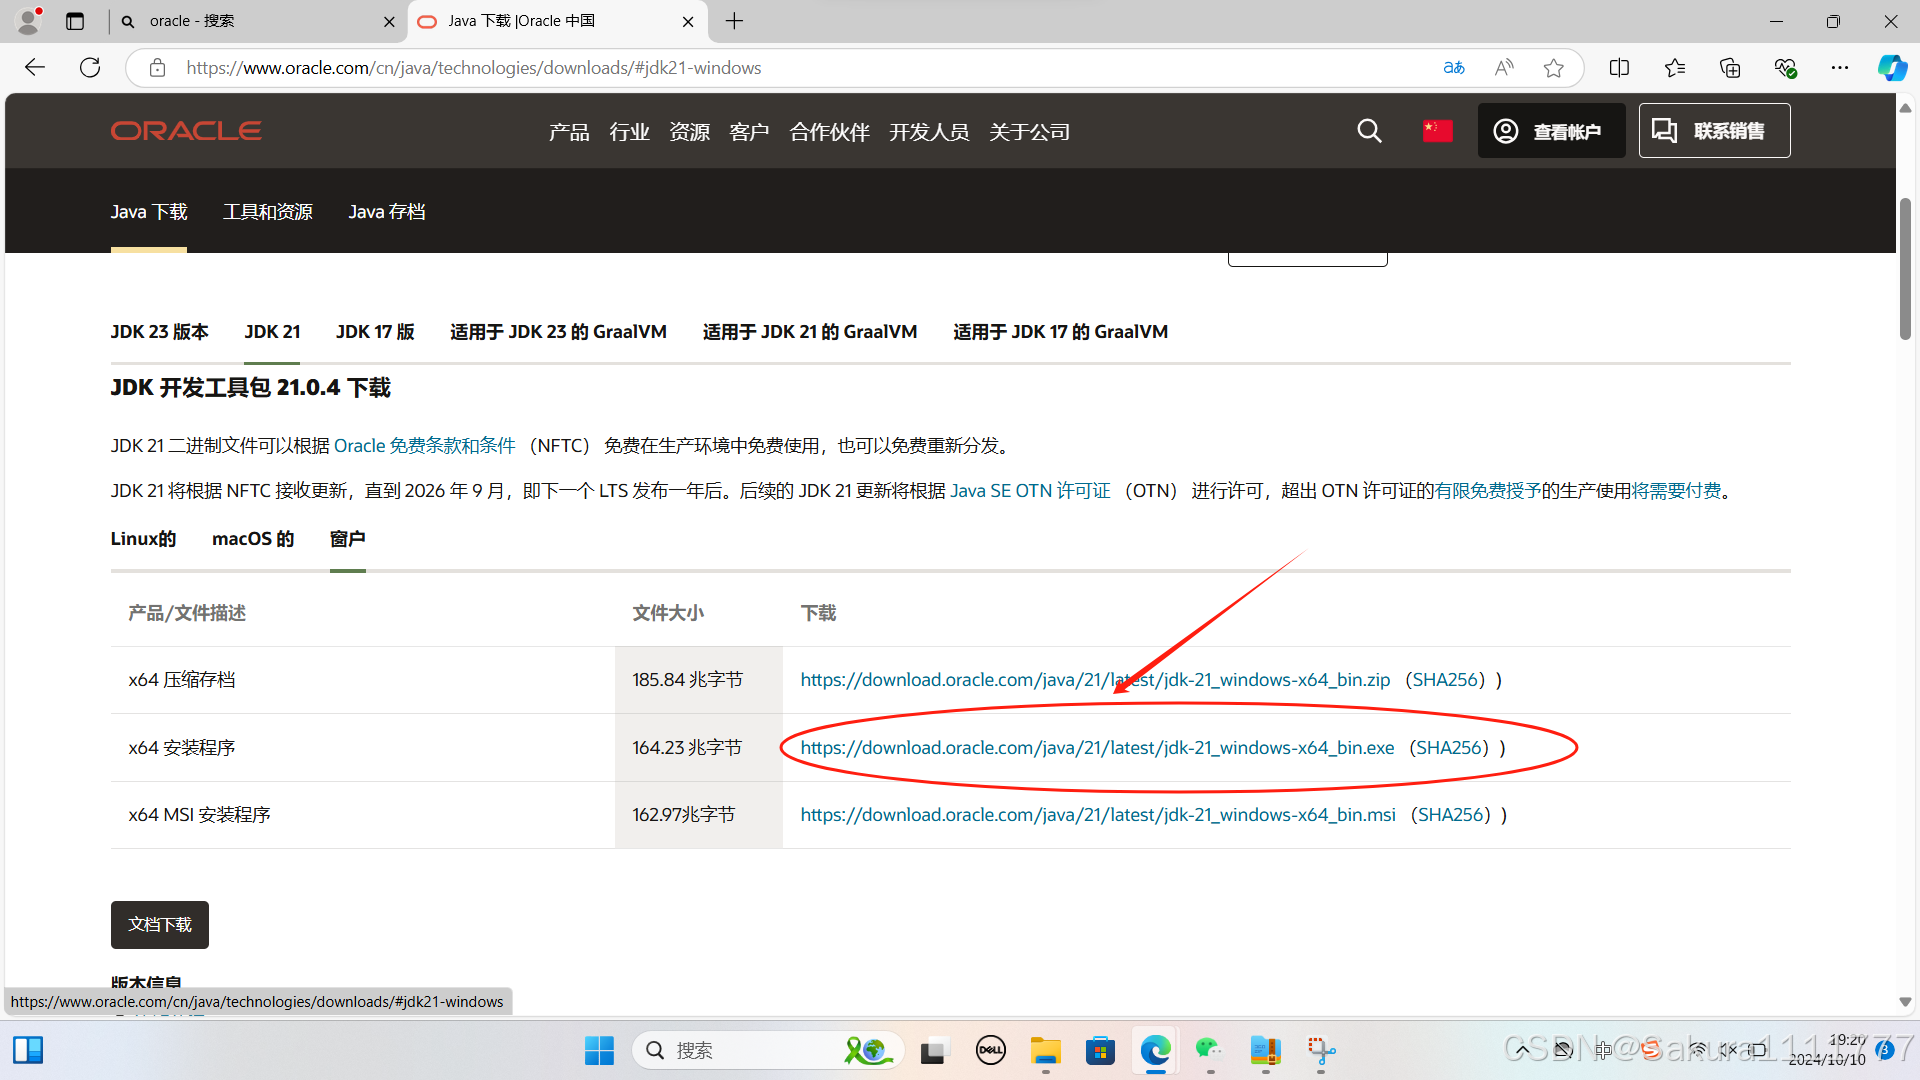Expand the hidden icons tray chevron
Viewport: 1920px width, 1080px height.
[1522, 1050]
